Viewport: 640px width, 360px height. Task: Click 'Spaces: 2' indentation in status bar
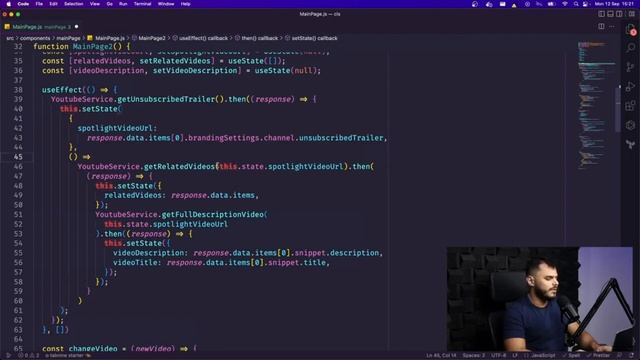[x=473, y=356]
